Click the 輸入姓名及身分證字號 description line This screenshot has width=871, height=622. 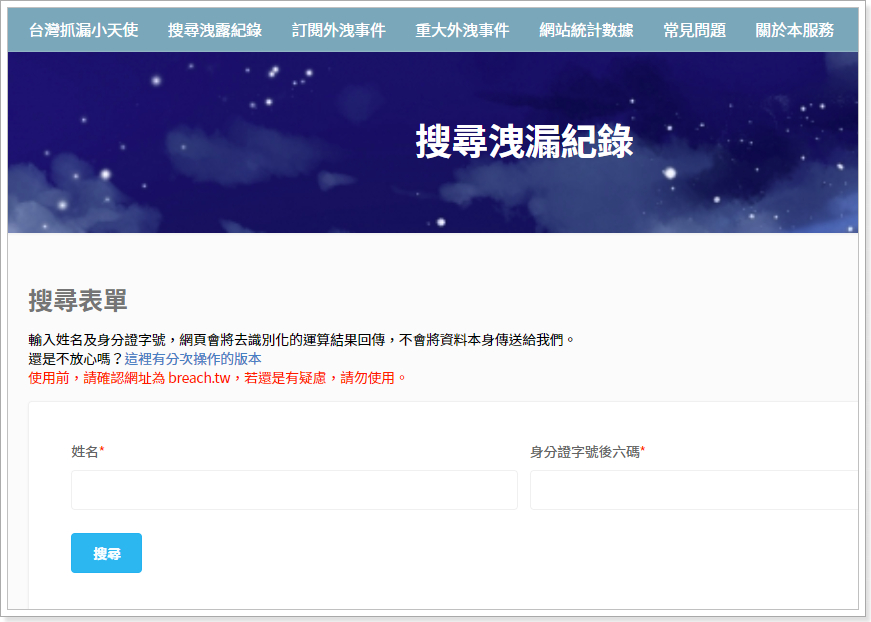302,340
